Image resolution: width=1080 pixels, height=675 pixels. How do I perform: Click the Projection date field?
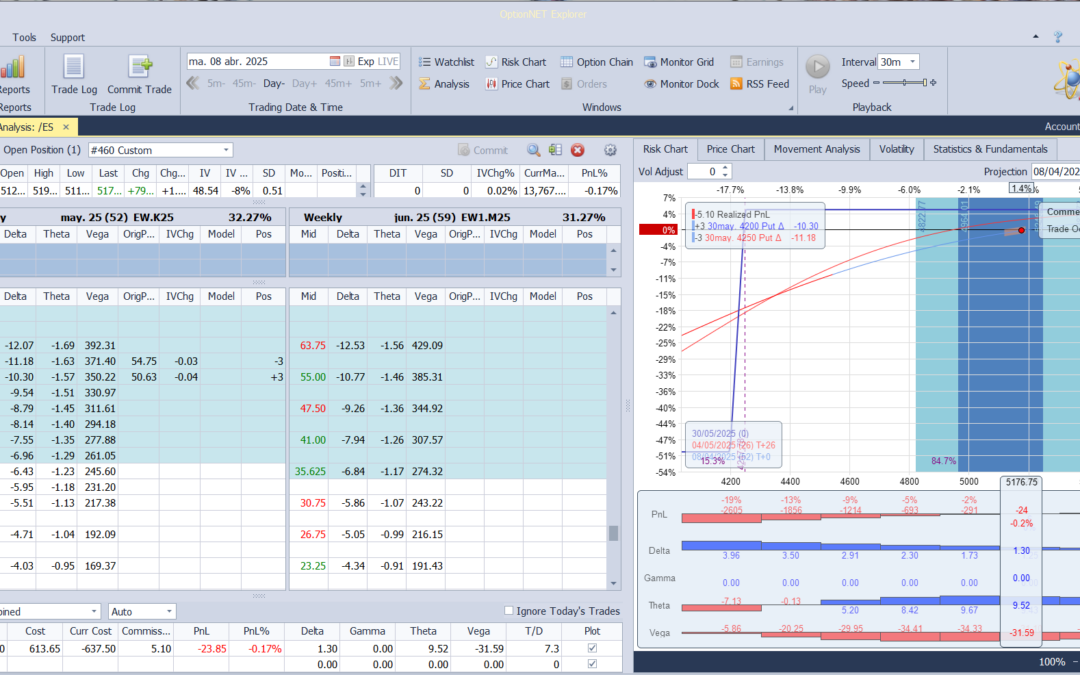(1055, 172)
